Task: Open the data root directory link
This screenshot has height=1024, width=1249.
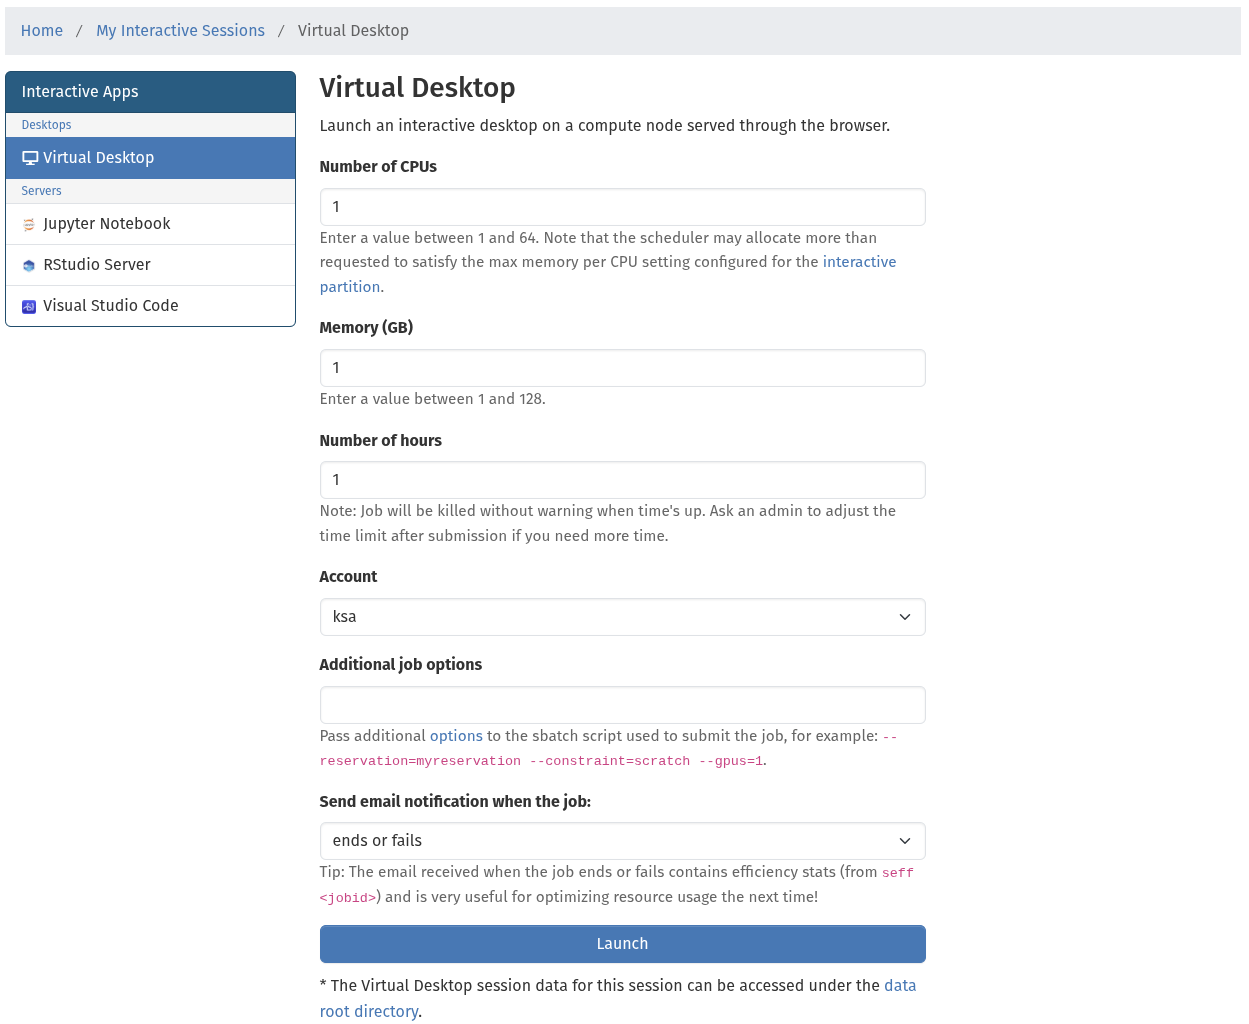Action: coord(618,999)
